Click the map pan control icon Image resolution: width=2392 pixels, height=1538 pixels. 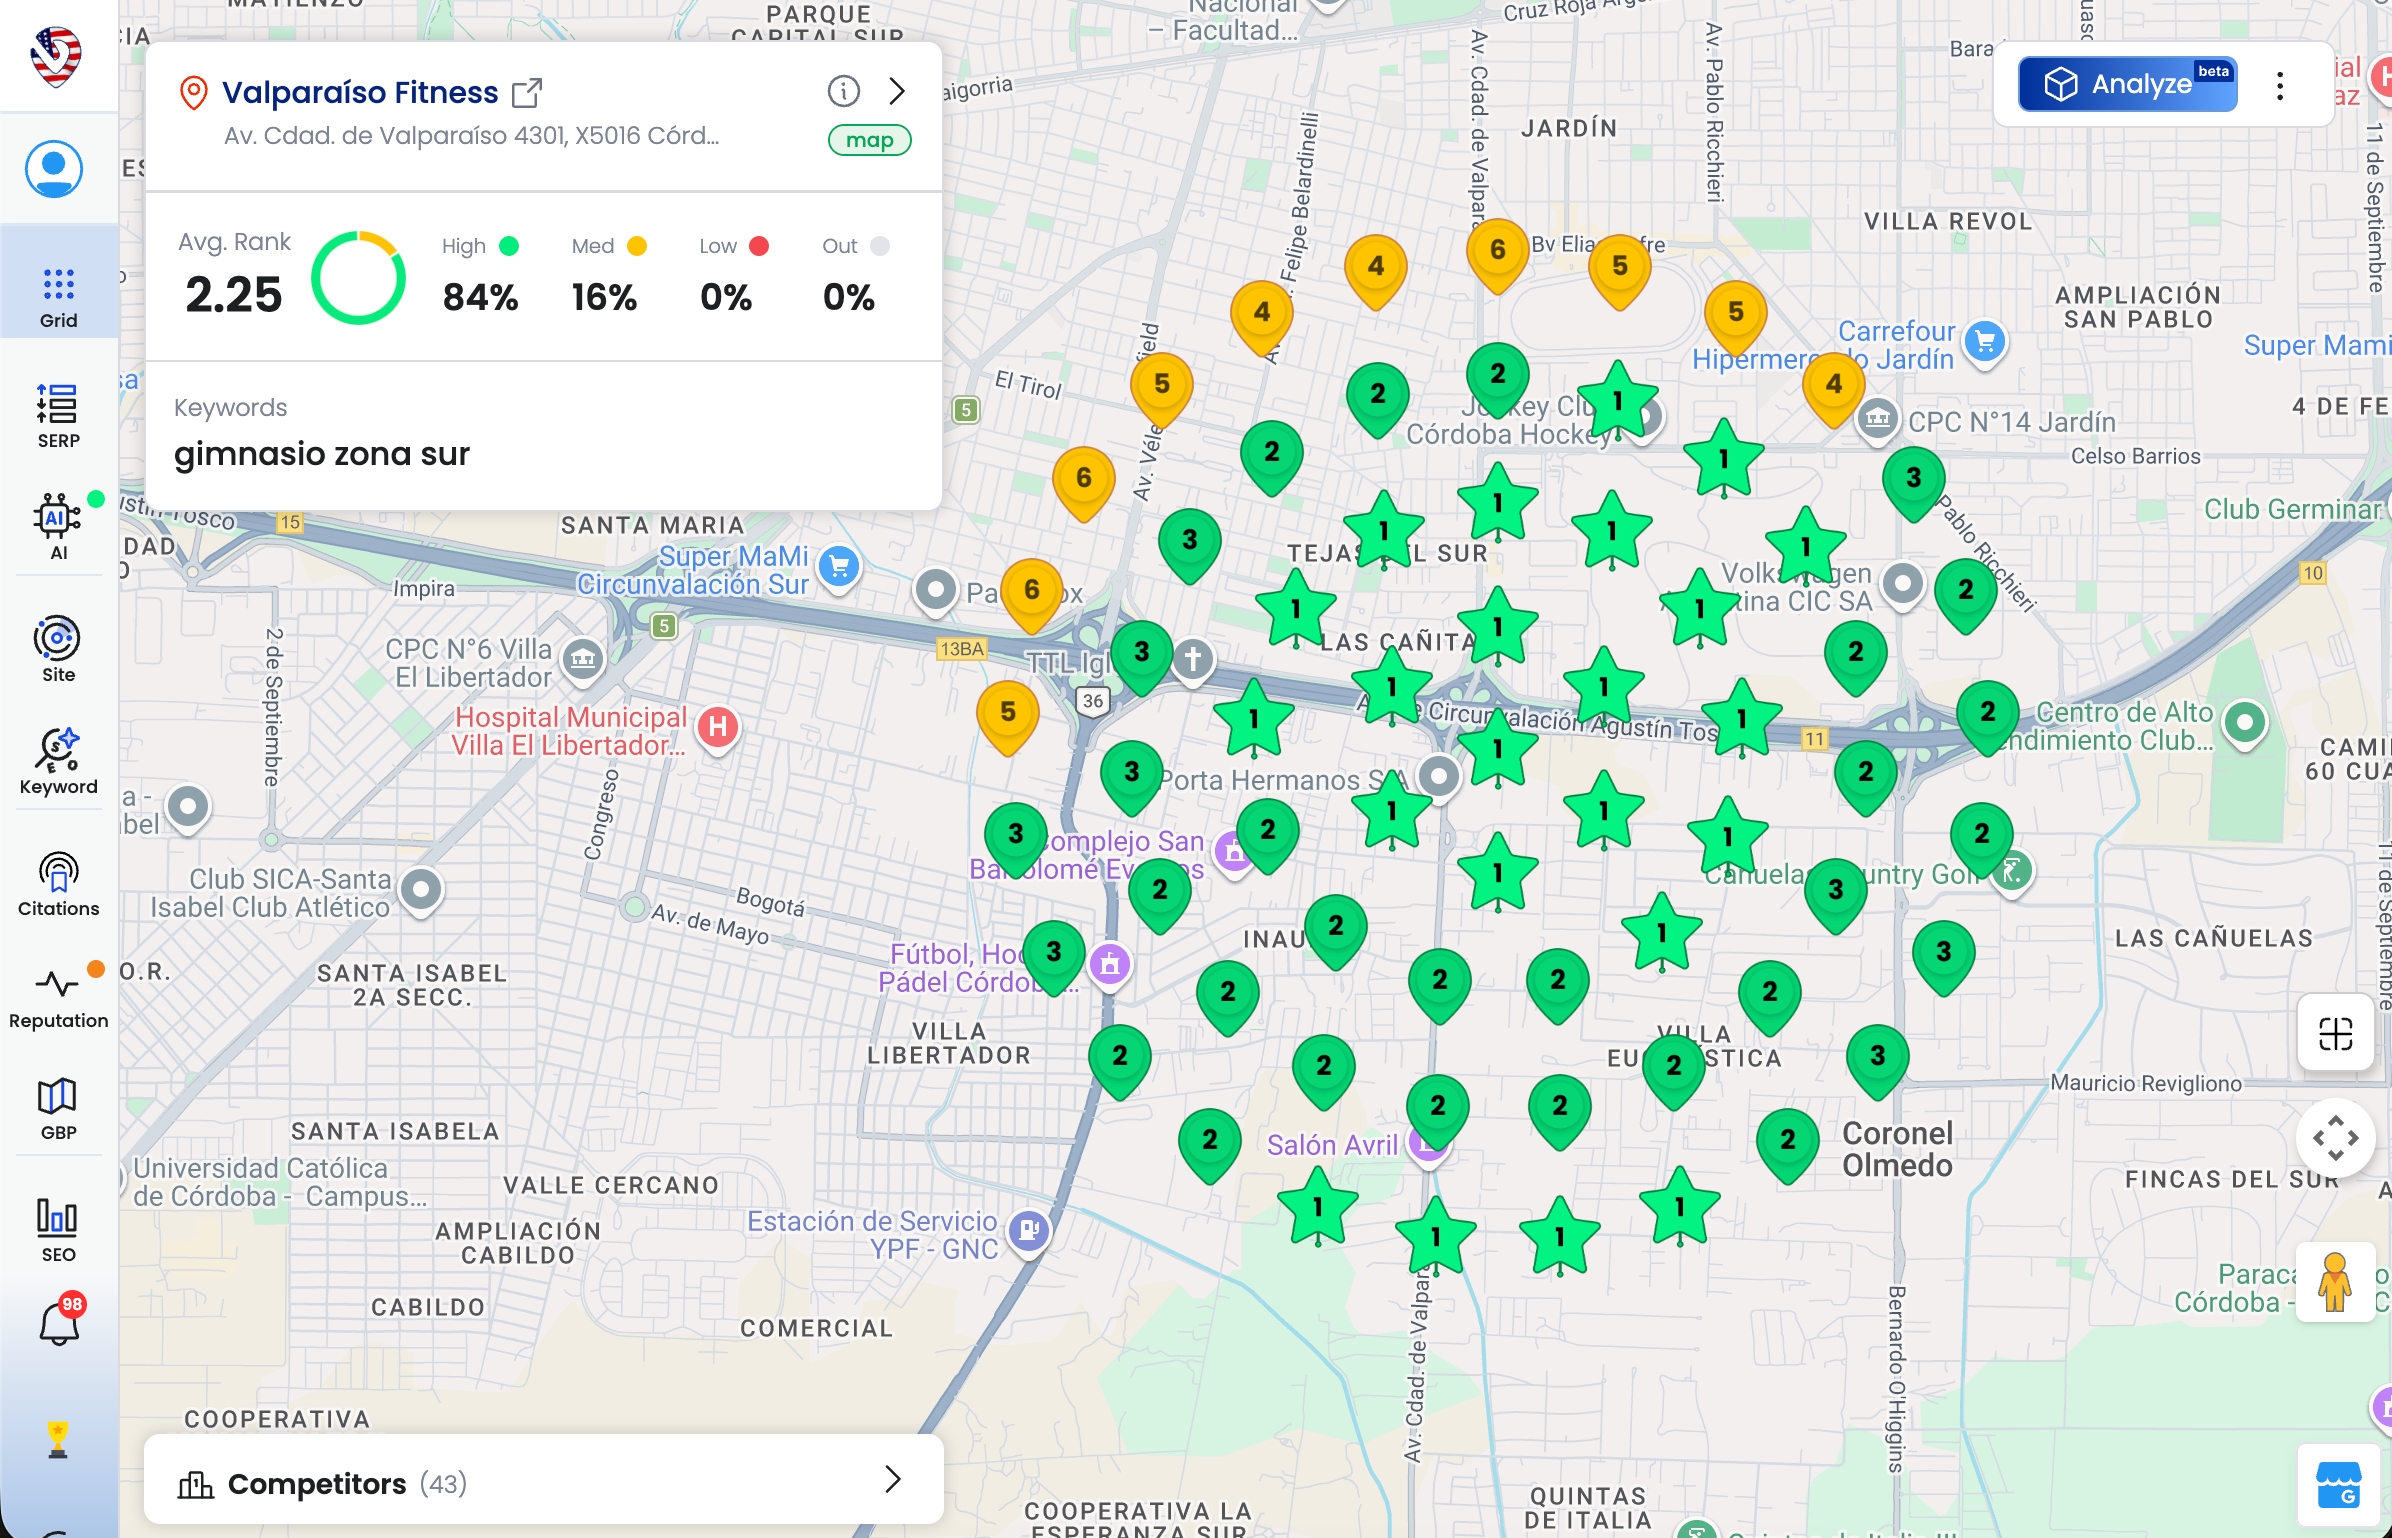pos(2335,1138)
